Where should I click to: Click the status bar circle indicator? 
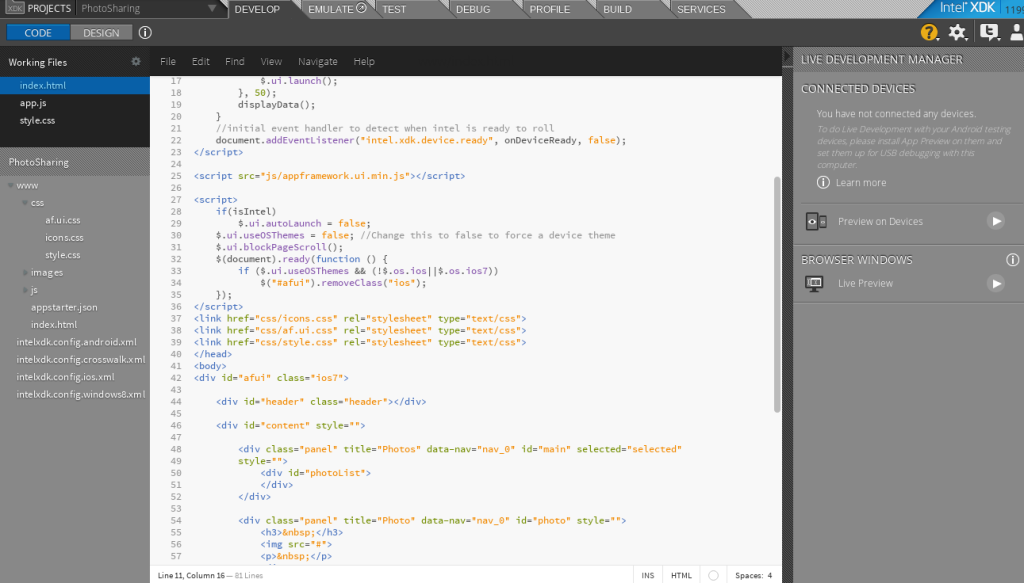pyautogui.click(x=713, y=575)
